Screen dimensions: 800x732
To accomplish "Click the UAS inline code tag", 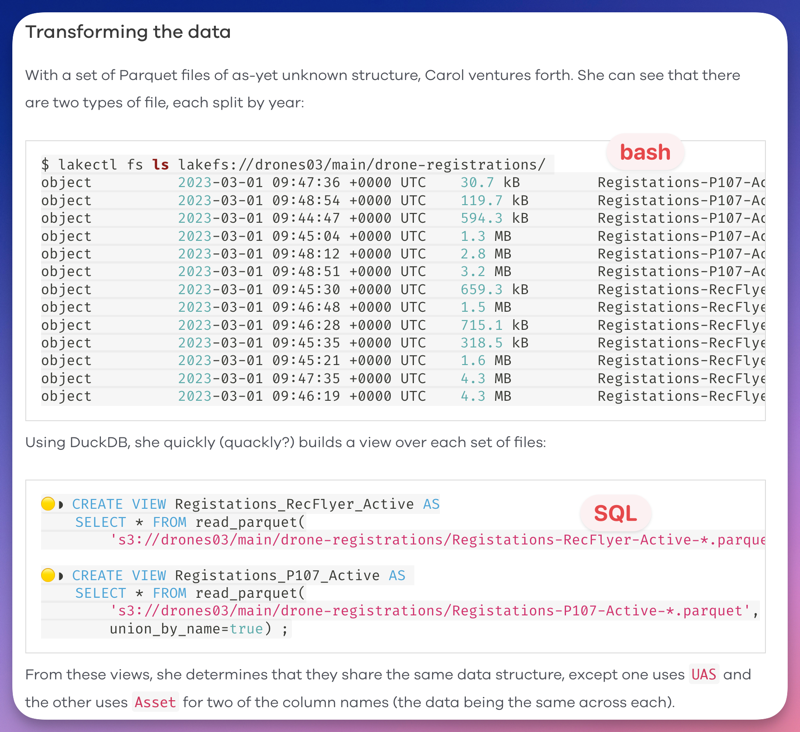I will click(704, 674).
